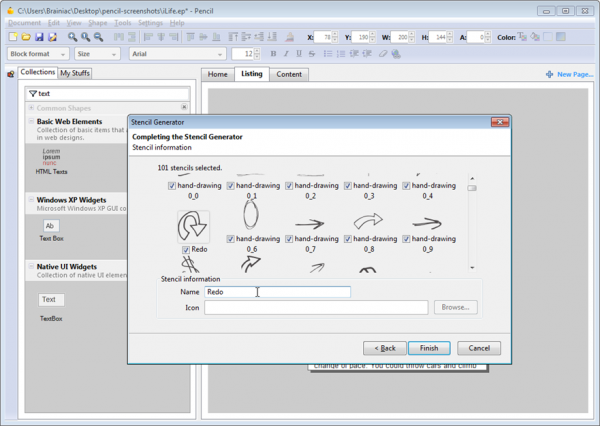Click the Finish button
Image resolution: width=600 pixels, height=426 pixels.
(429, 348)
